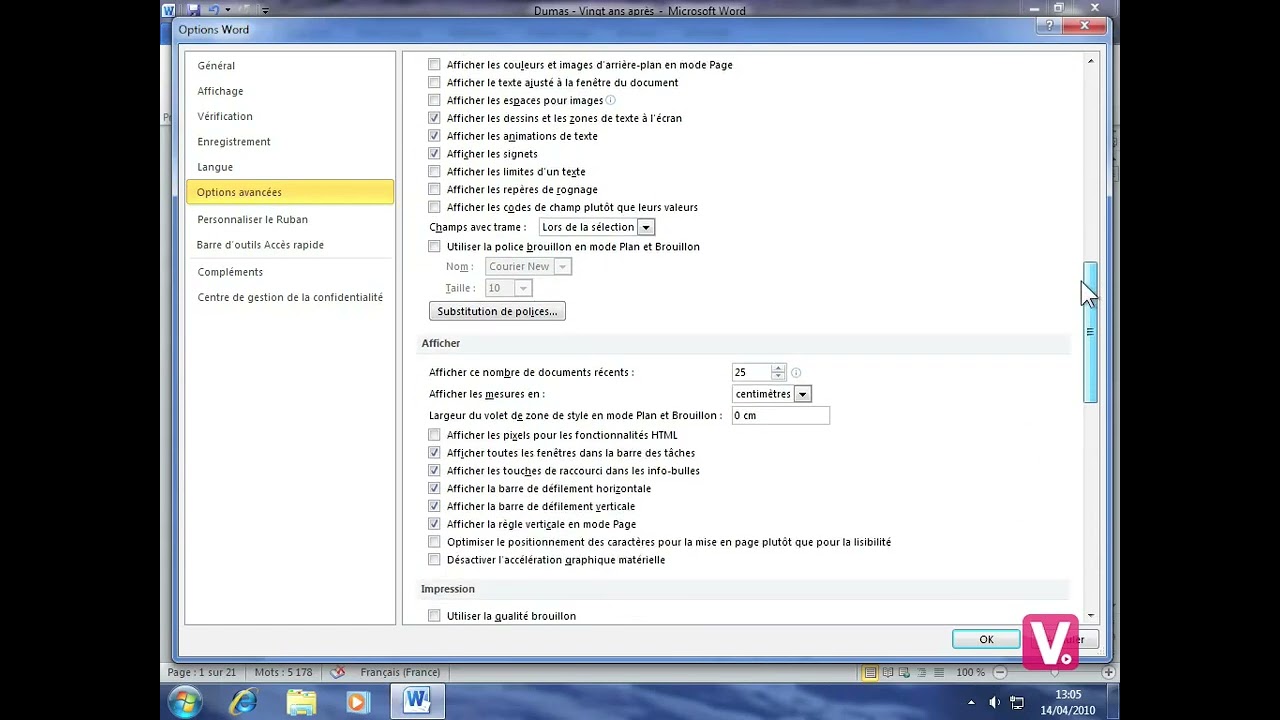Toggle 'Afficher les animations de texte' checkbox
This screenshot has width=1280, height=720.
(x=434, y=136)
